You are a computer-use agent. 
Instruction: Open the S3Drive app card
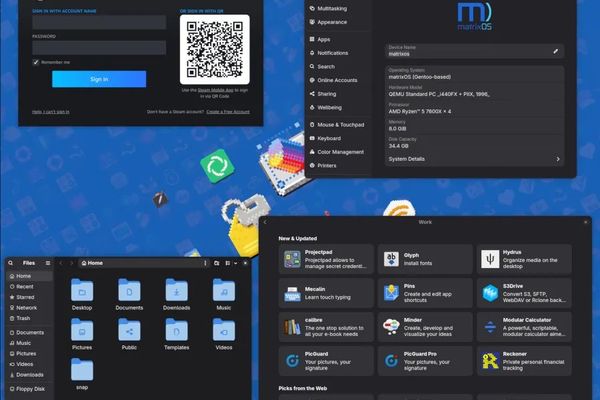(x=524, y=293)
